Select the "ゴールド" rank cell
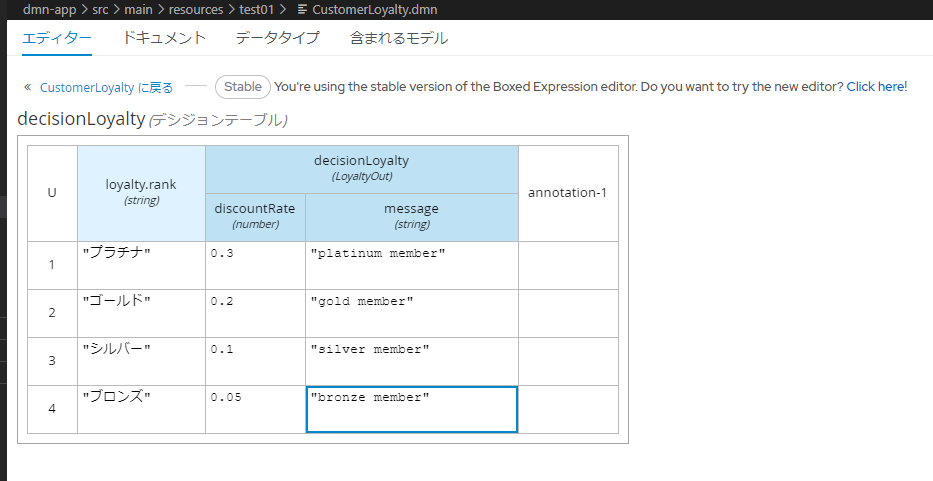The width and height of the screenshot is (933, 481). click(141, 313)
